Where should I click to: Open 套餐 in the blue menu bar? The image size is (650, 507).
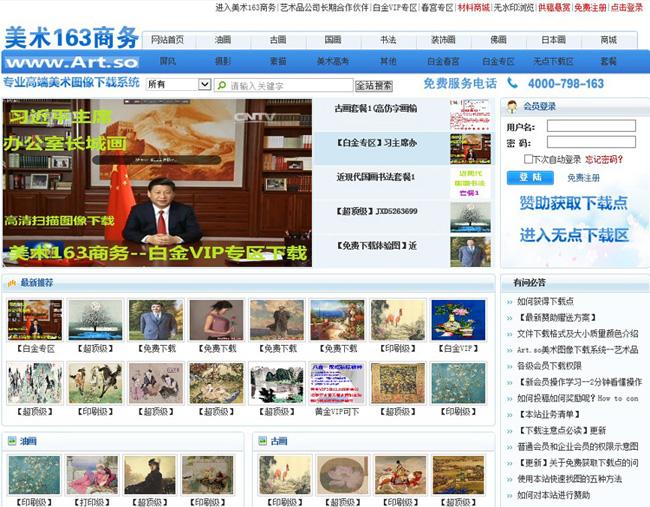tap(609, 61)
